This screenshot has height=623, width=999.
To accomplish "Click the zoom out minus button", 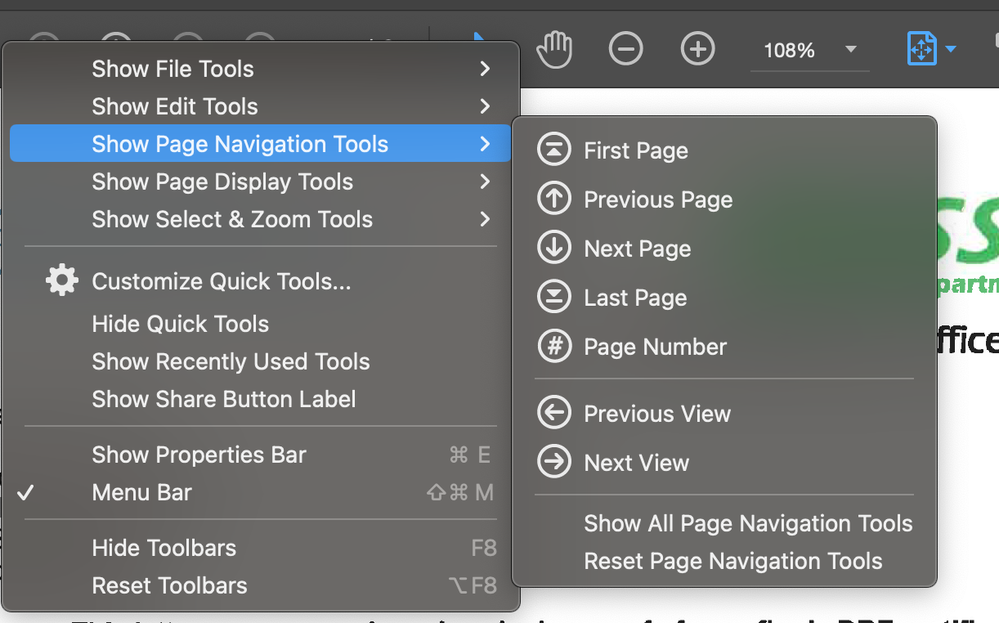I will click(626, 49).
